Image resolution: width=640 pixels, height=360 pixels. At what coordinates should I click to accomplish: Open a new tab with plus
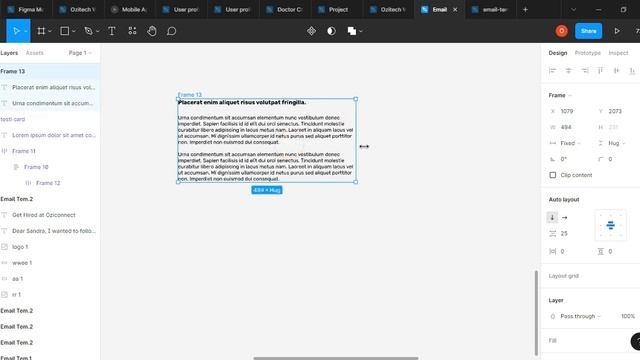point(525,9)
